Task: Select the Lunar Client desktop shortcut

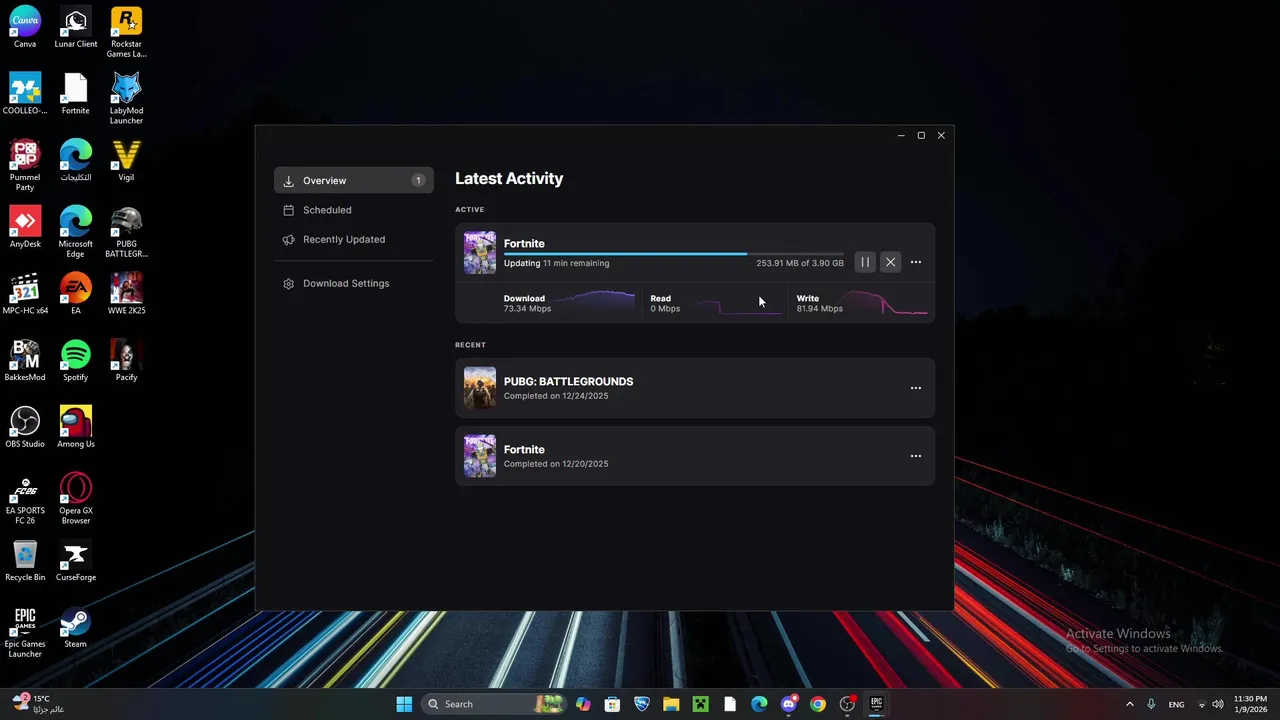Action: [76, 27]
